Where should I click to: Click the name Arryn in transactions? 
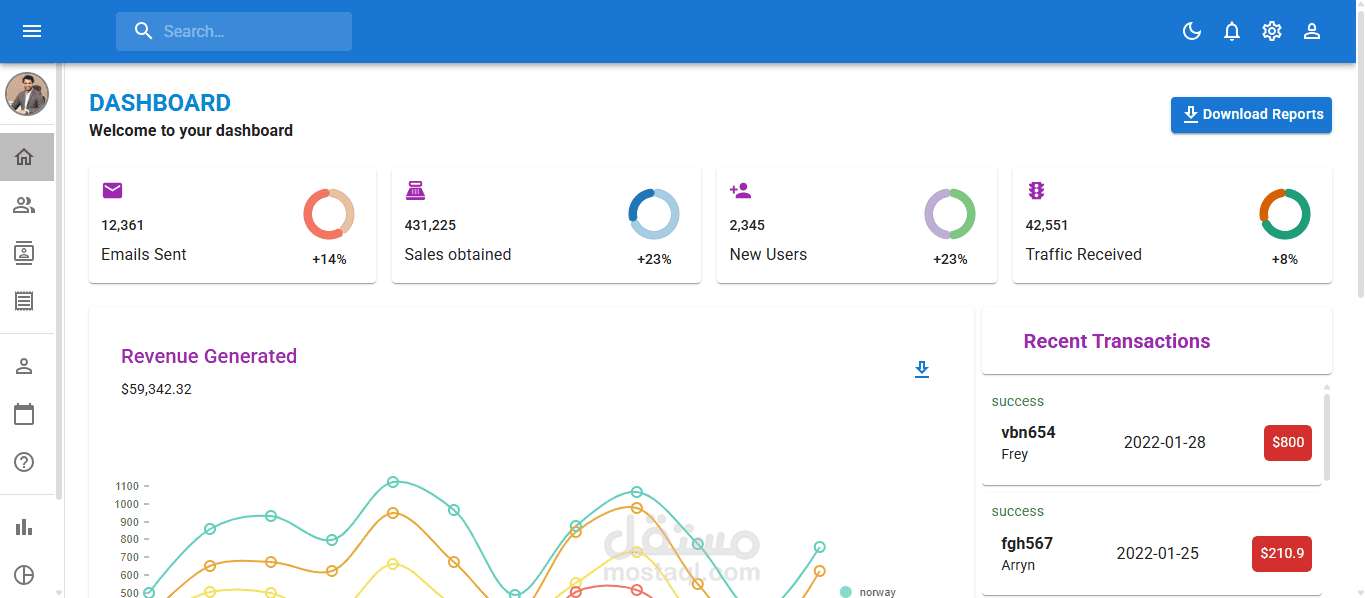click(x=1018, y=565)
